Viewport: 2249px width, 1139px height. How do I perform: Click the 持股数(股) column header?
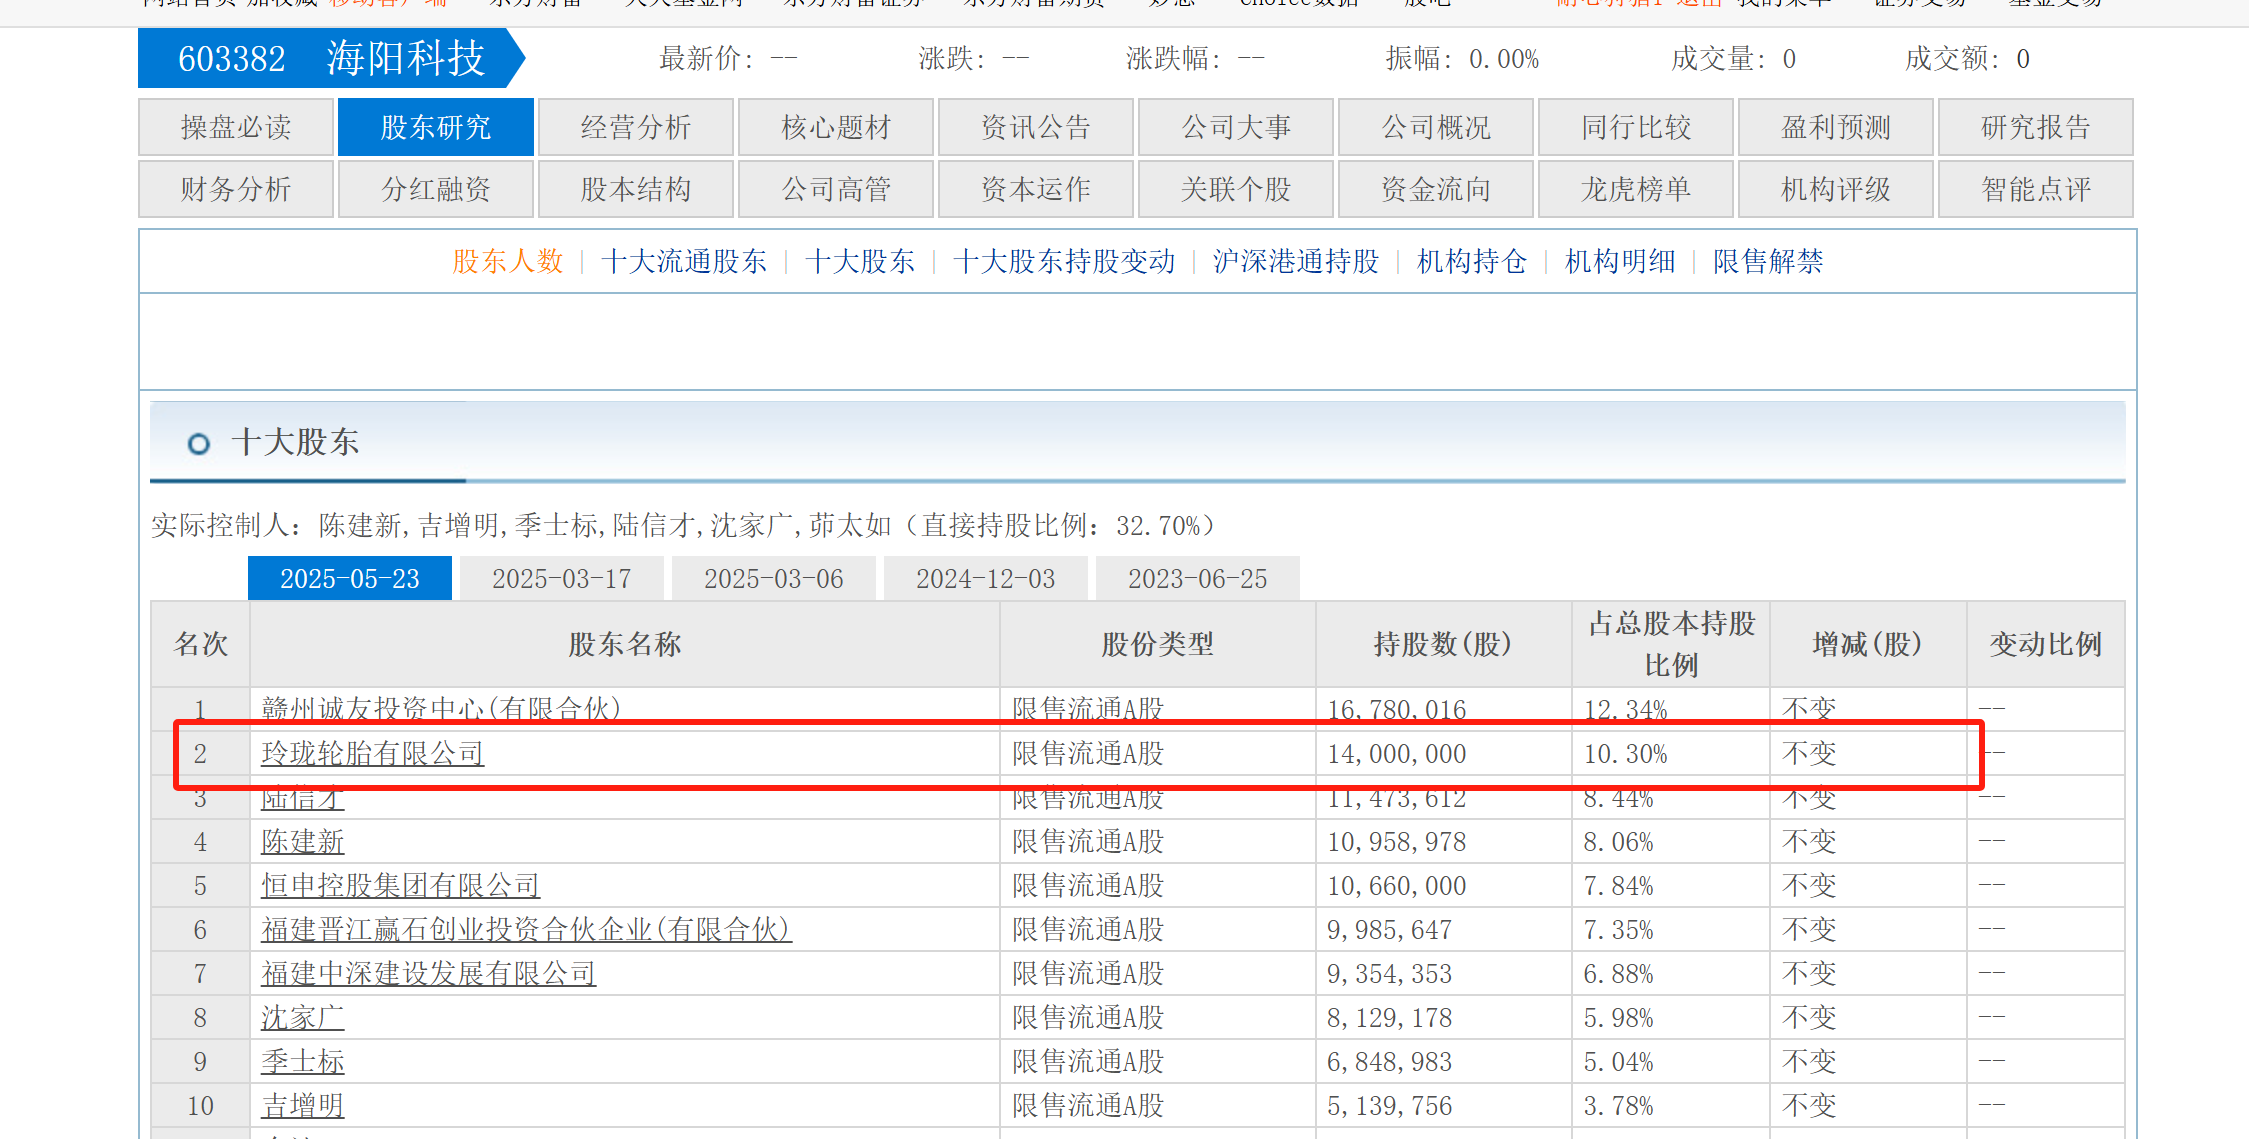click(x=1443, y=644)
